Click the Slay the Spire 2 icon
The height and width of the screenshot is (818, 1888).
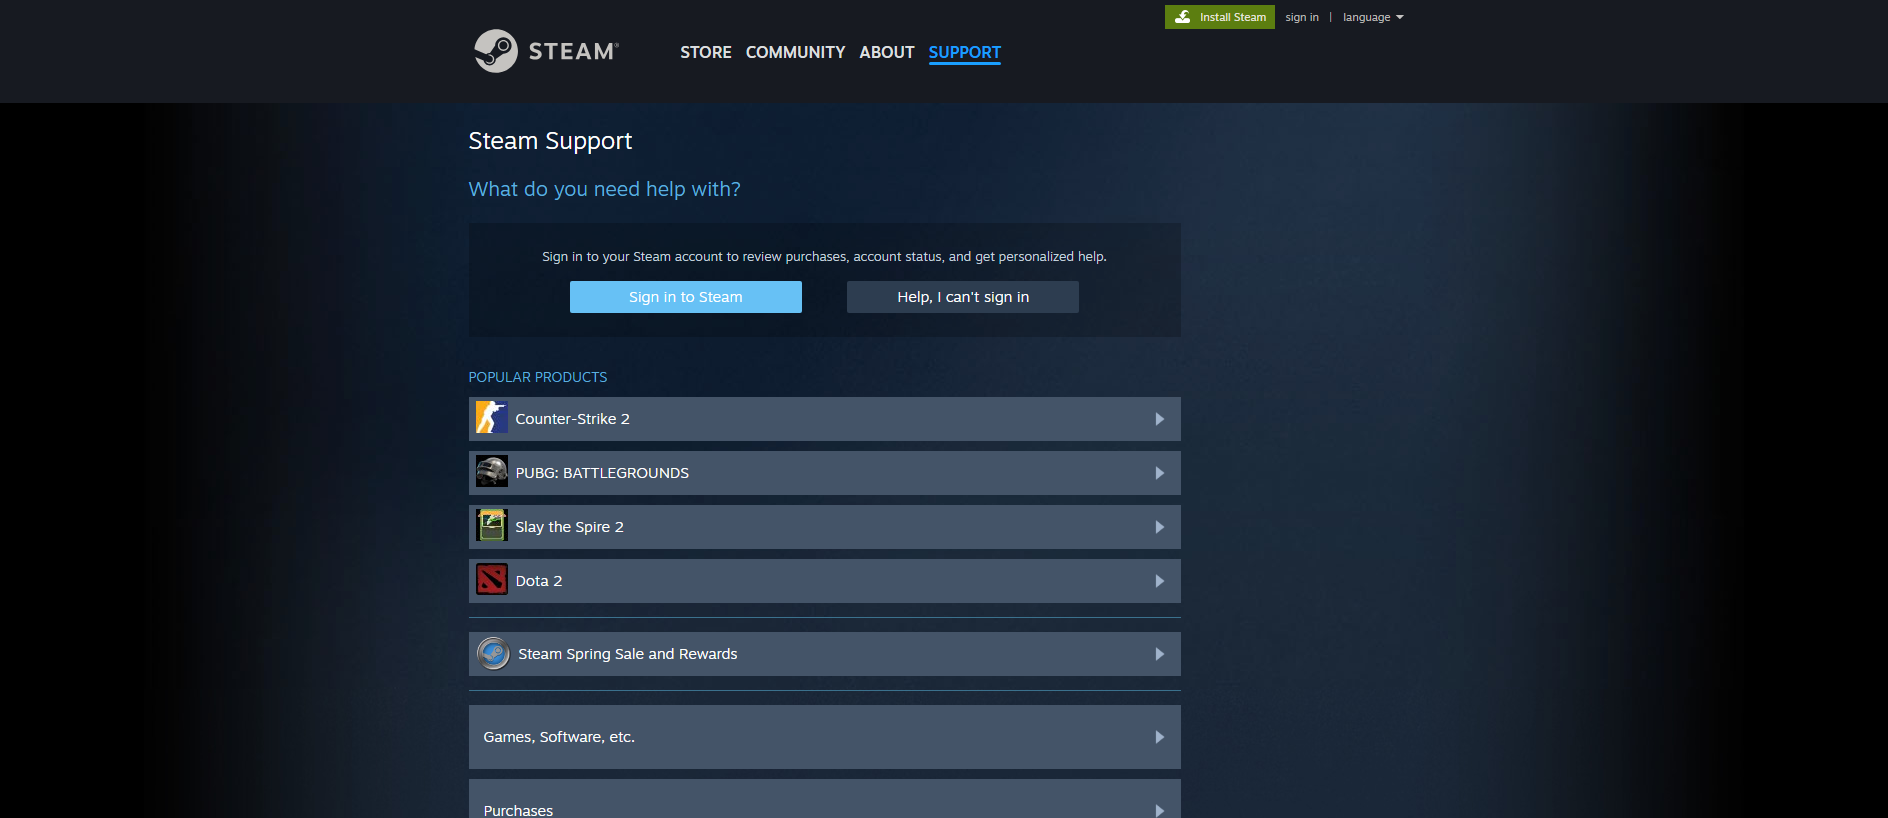pyautogui.click(x=491, y=526)
